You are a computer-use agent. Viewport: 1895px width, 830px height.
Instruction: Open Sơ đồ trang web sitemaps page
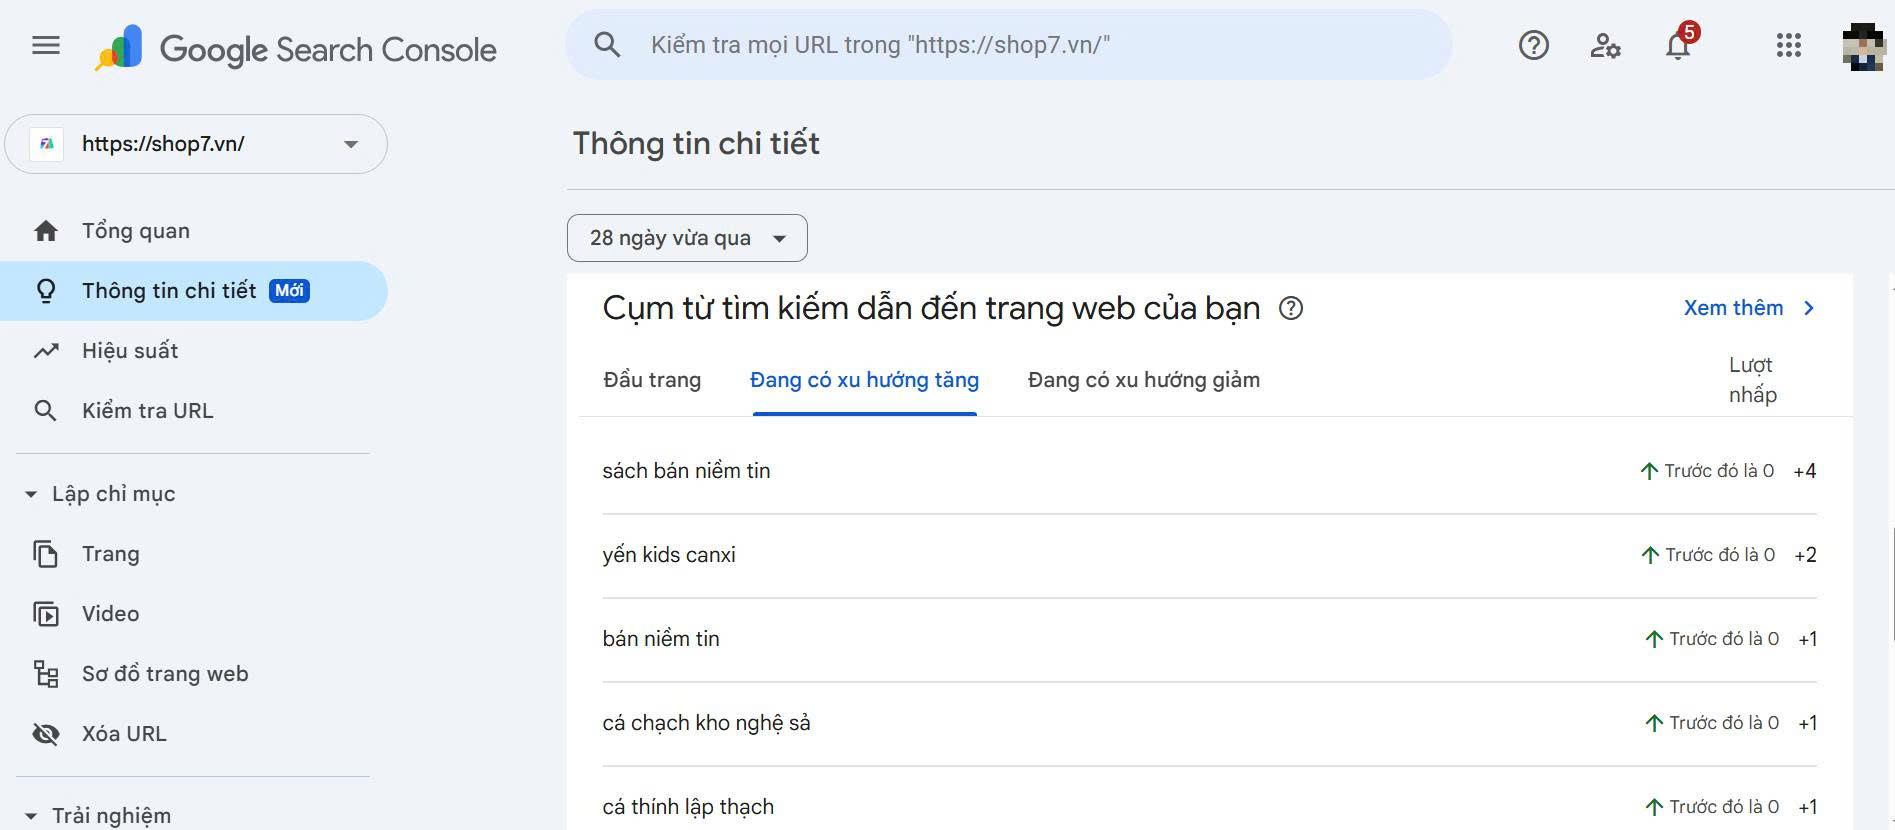coord(165,674)
